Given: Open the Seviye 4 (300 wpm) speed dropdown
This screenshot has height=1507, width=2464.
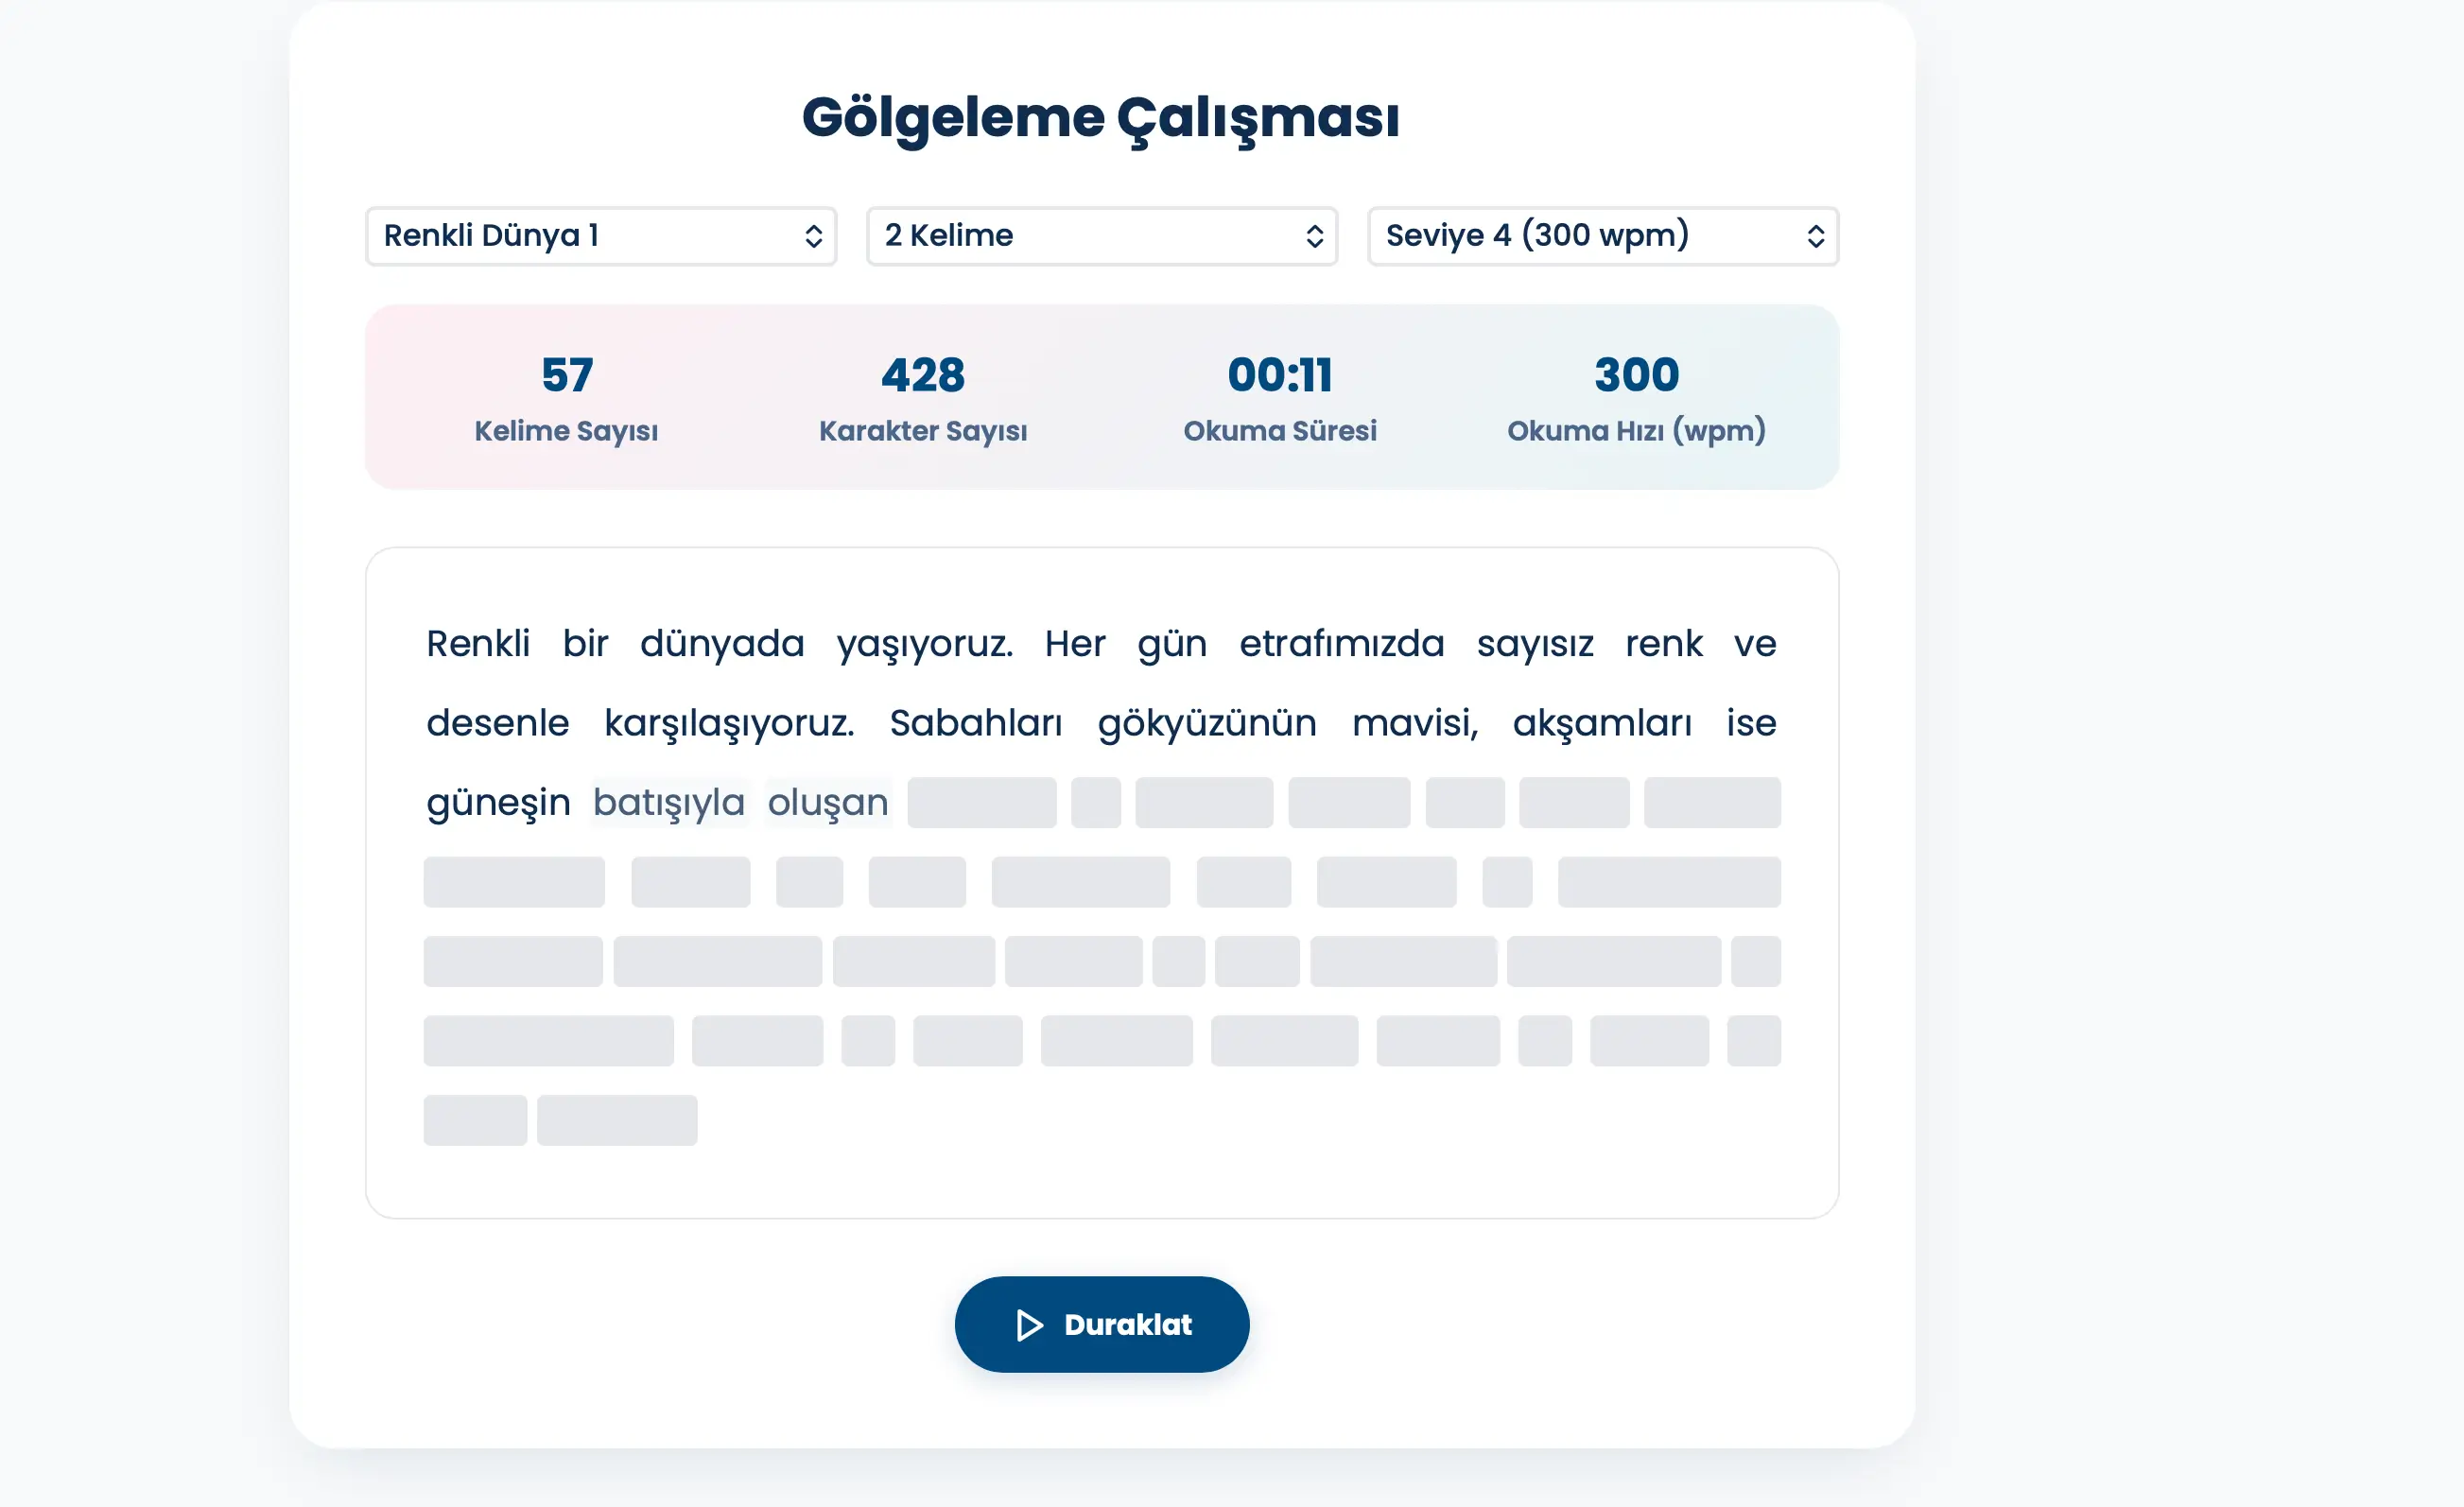Looking at the screenshot, I should click(x=1600, y=236).
